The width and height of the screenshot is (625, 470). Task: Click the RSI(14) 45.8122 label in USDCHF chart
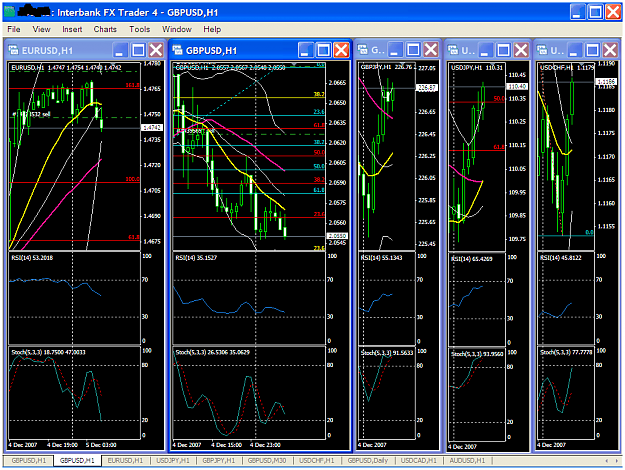561,258
